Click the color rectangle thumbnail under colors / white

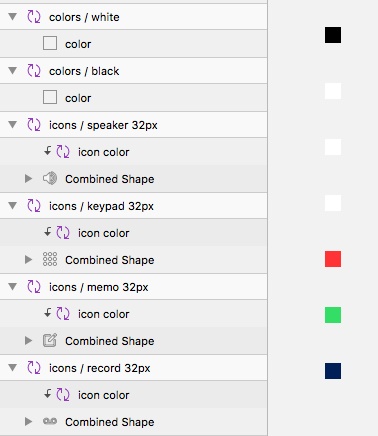click(x=50, y=43)
